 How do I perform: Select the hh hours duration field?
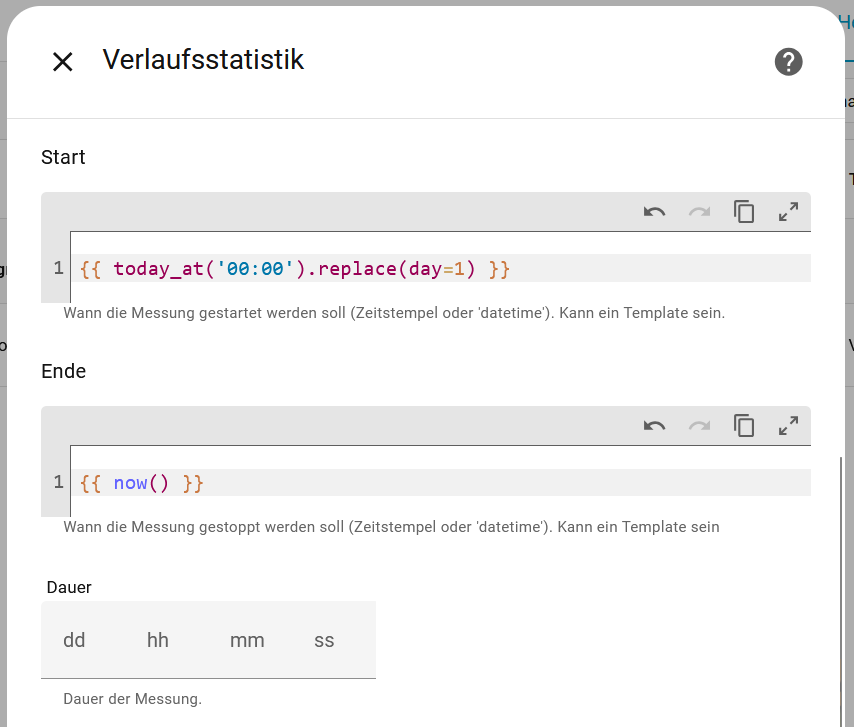pyautogui.click(x=158, y=640)
